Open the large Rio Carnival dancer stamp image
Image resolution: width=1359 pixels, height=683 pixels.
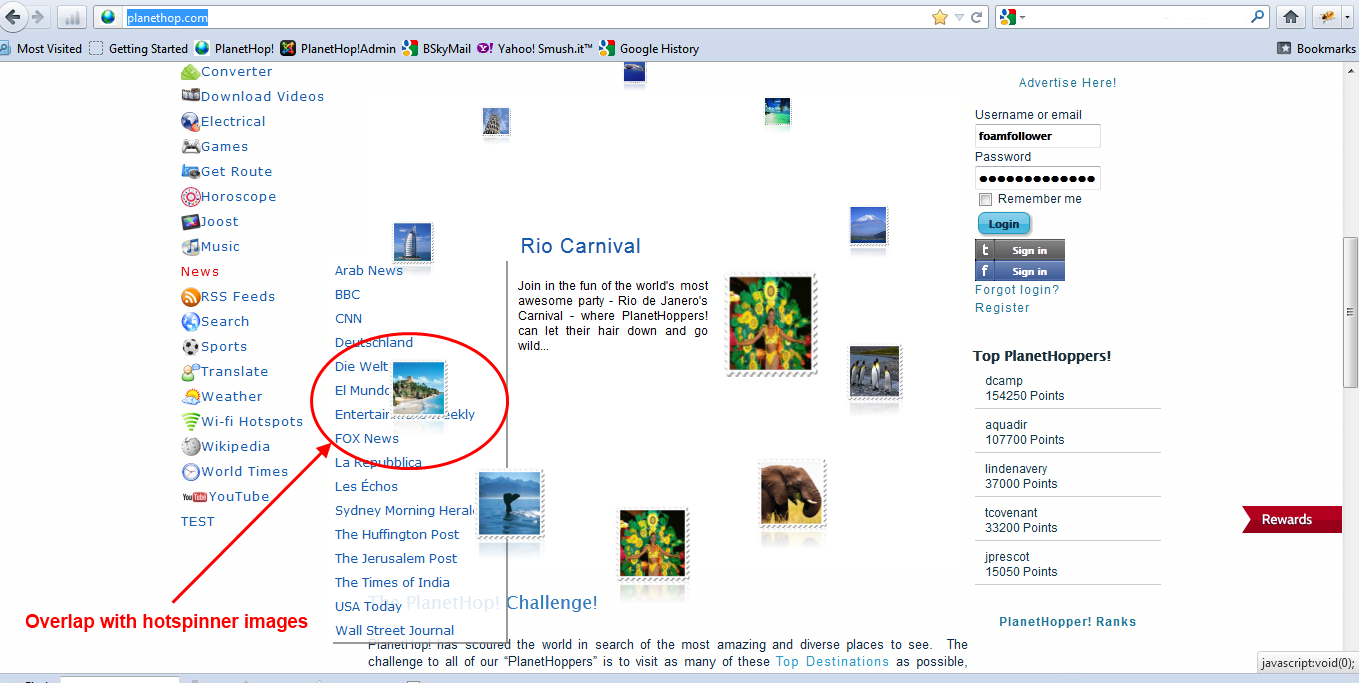pos(770,324)
